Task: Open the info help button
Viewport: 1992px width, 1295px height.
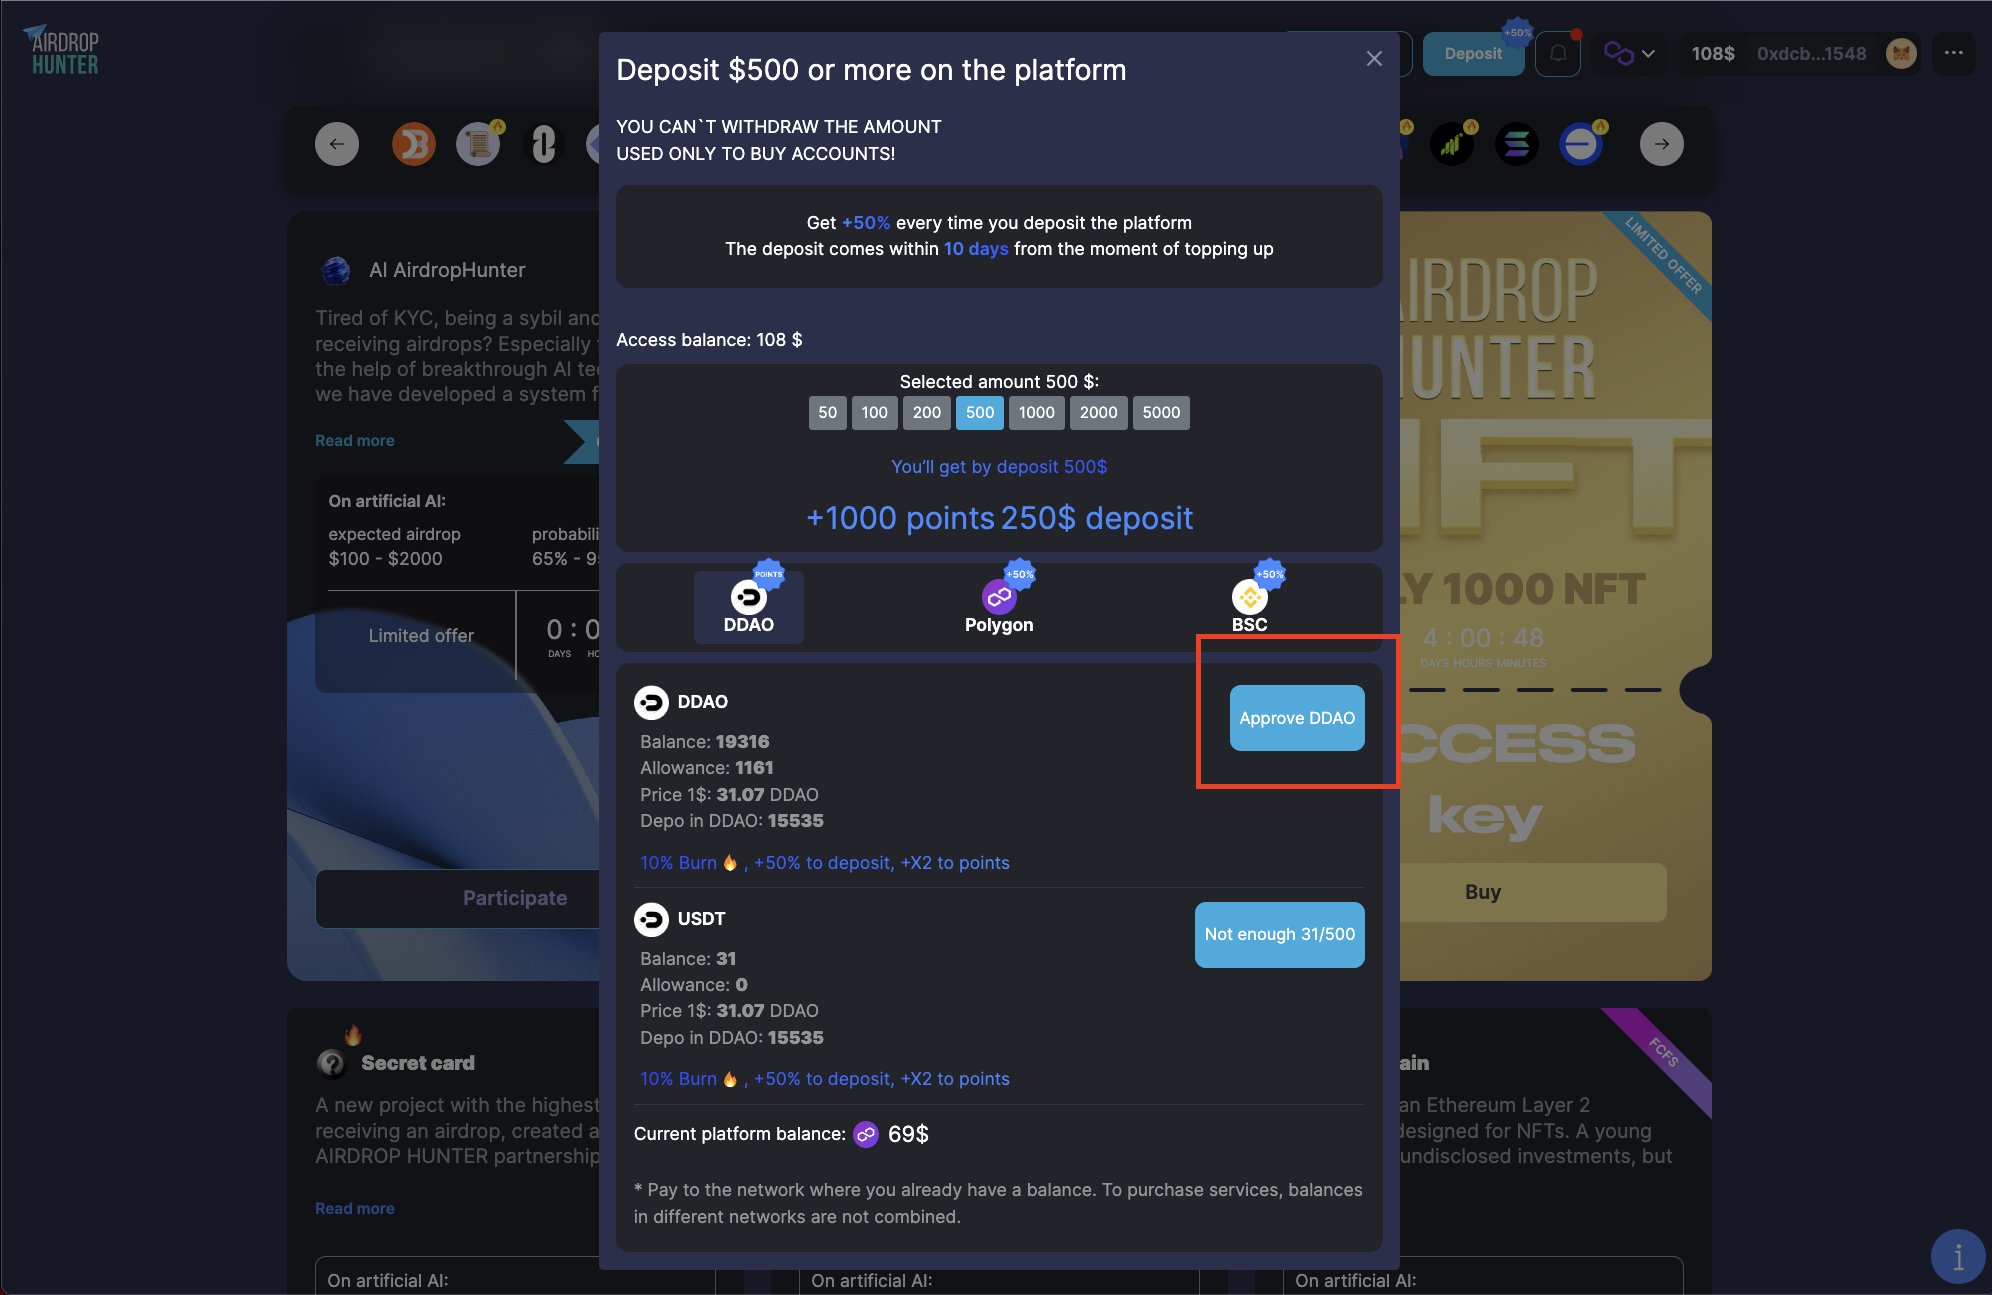Action: [x=1957, y=1256]
